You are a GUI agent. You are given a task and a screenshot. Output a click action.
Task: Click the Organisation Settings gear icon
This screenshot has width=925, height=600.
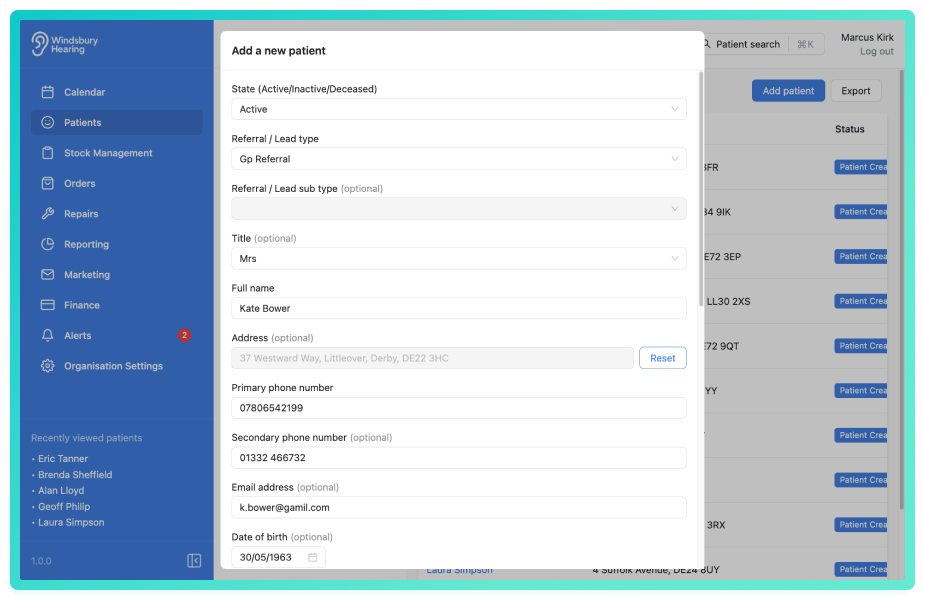48,366
